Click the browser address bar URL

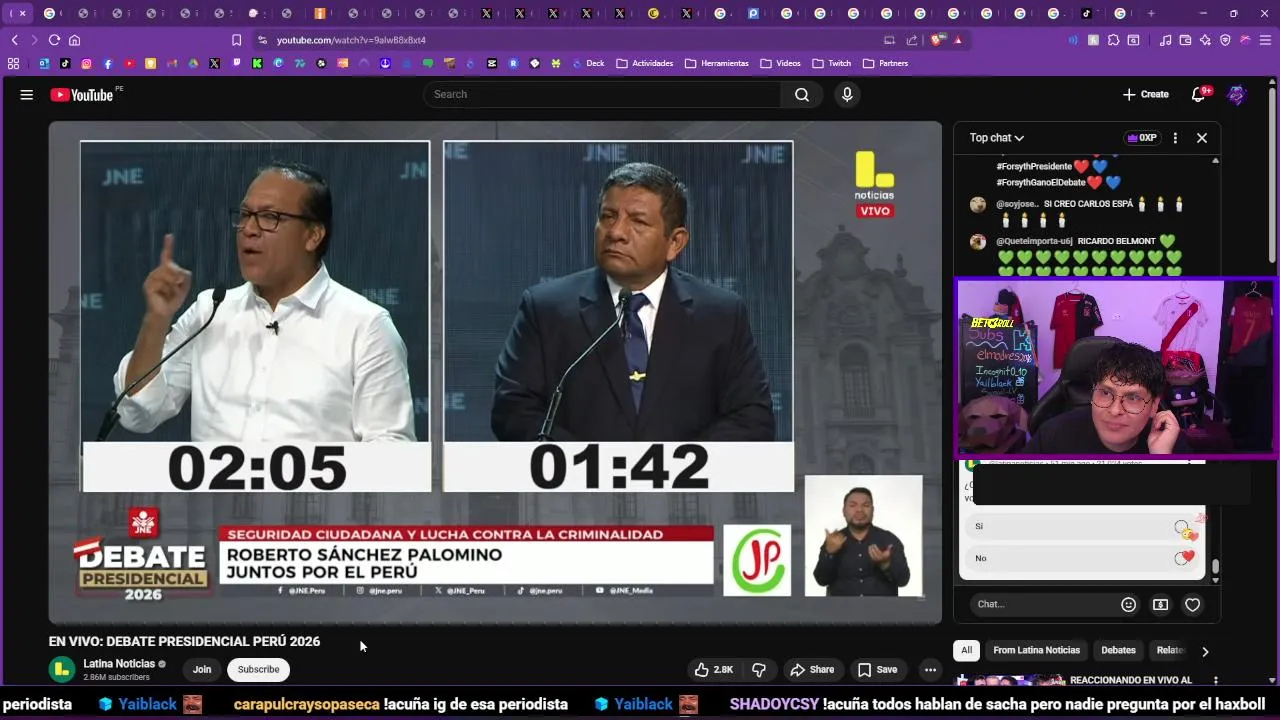(x=351, y=40)
